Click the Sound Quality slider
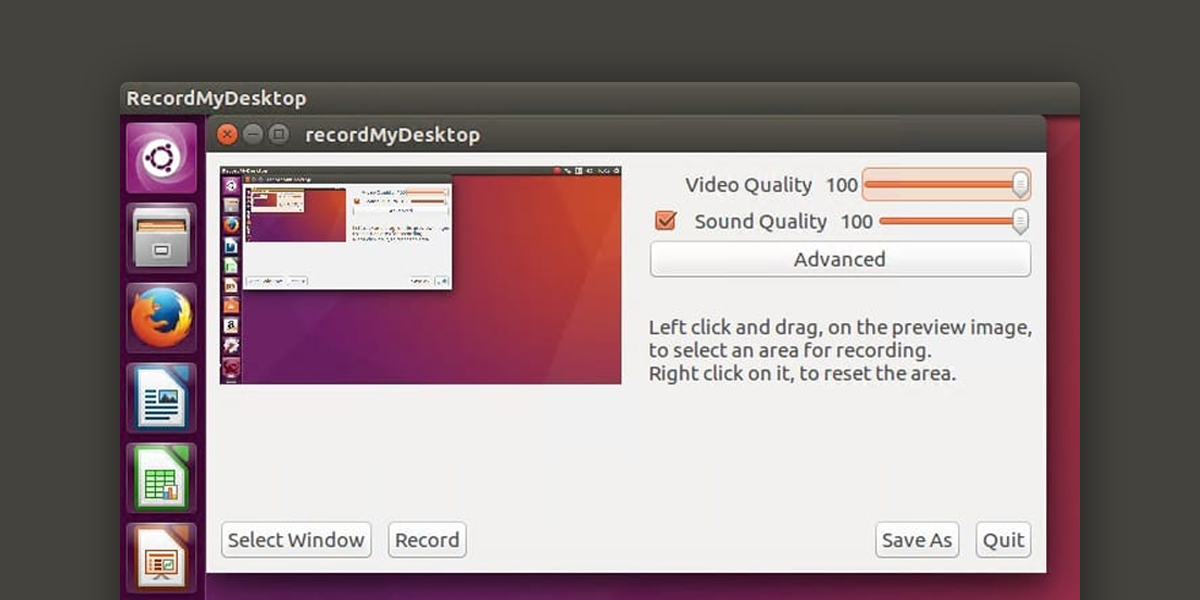 tap(954, 221)
